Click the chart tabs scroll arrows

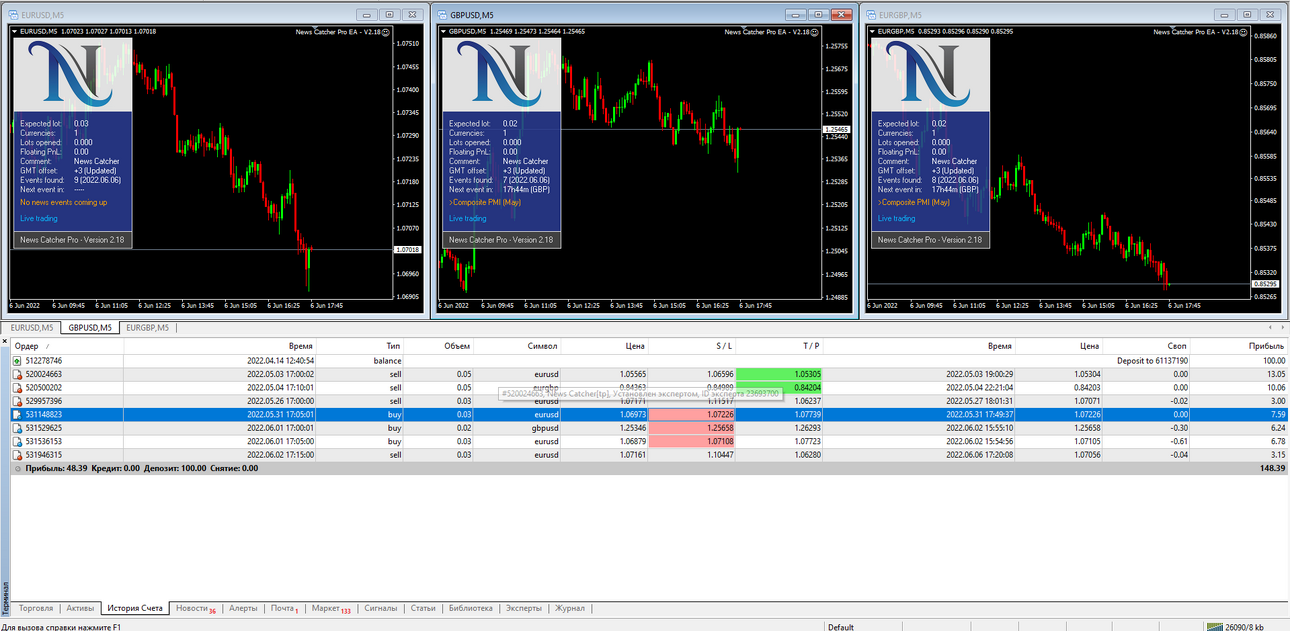tap(1275, 327)
